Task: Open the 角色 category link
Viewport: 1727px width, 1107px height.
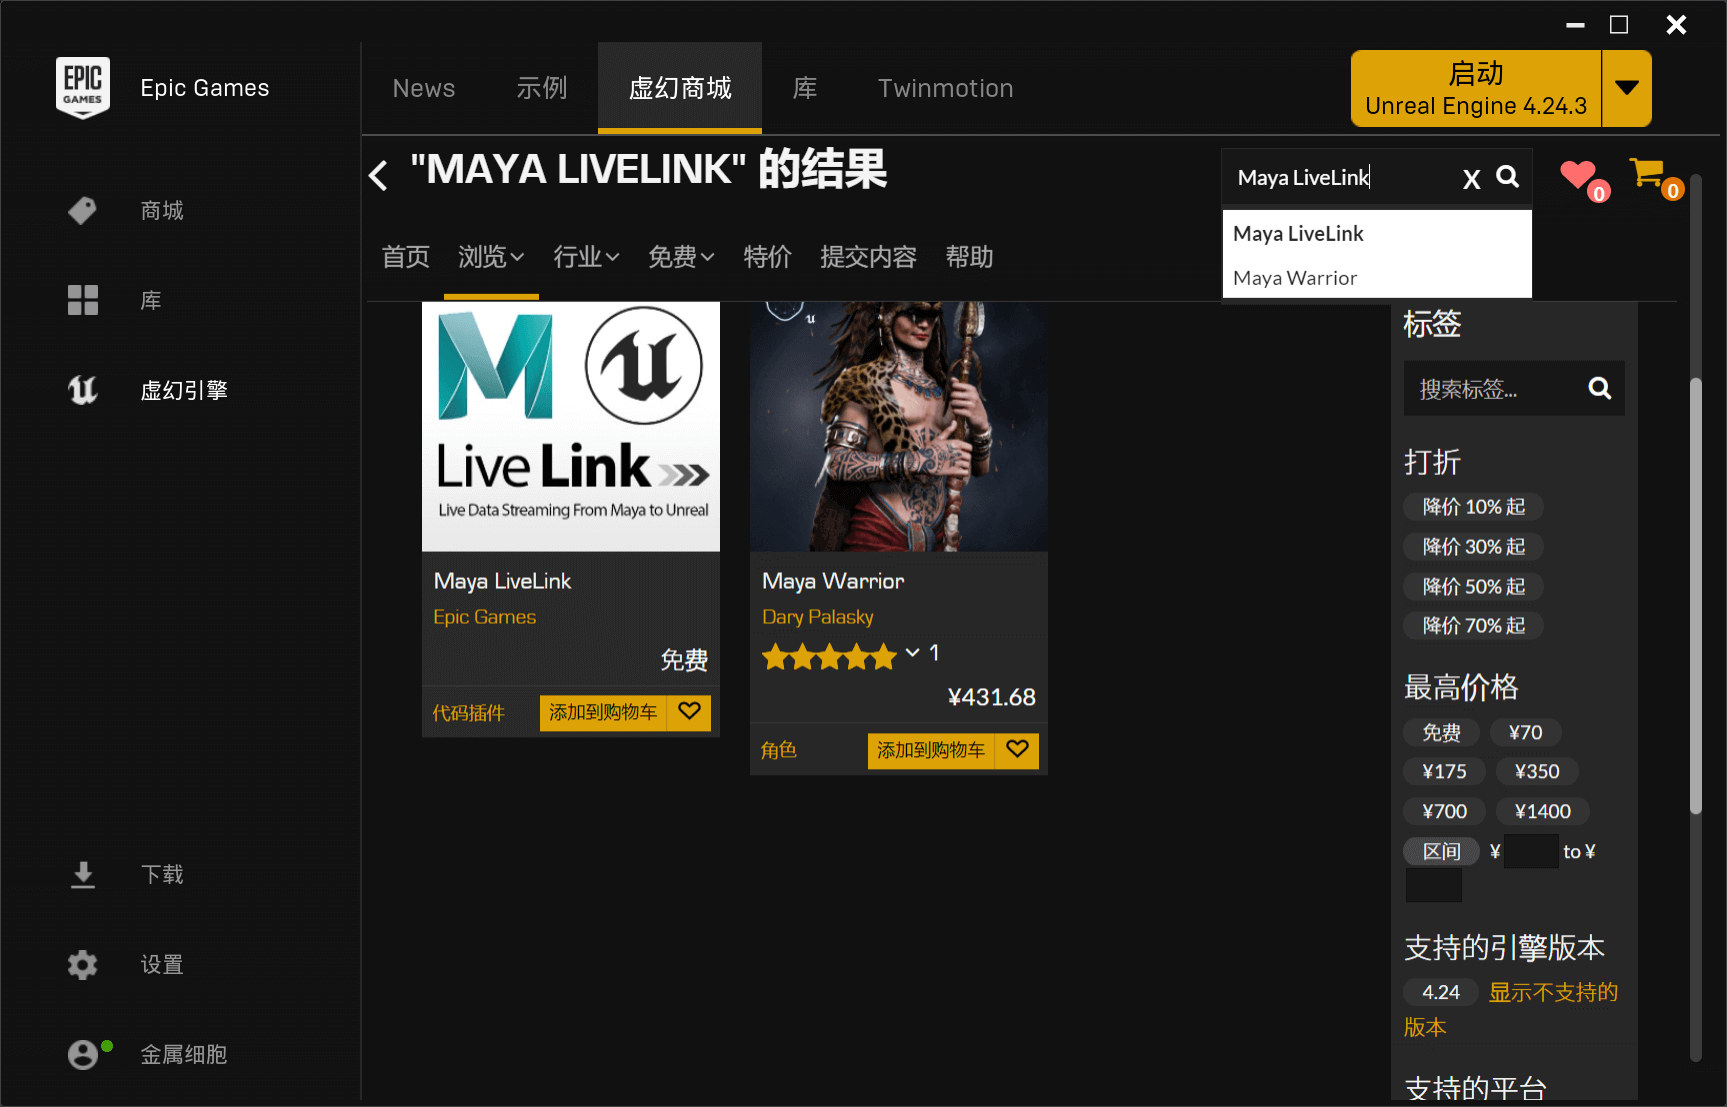Action: coord(779,750)
